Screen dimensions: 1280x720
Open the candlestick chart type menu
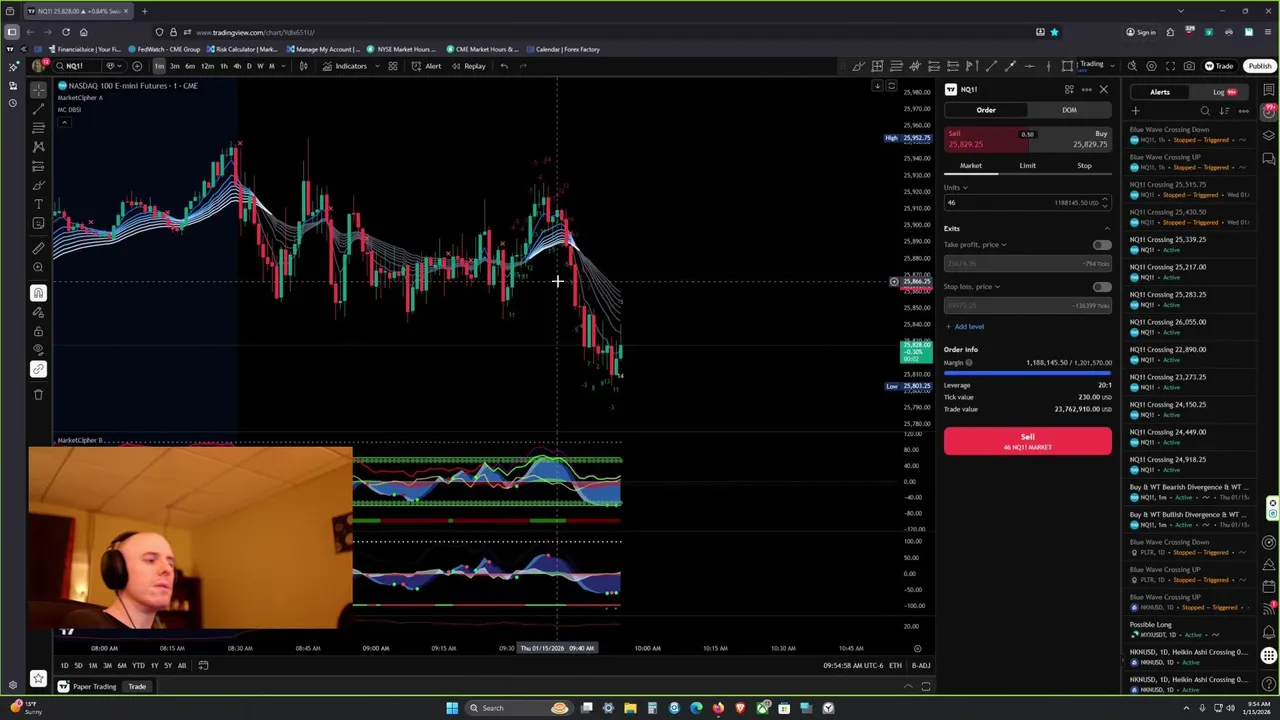tap(303, 66)
